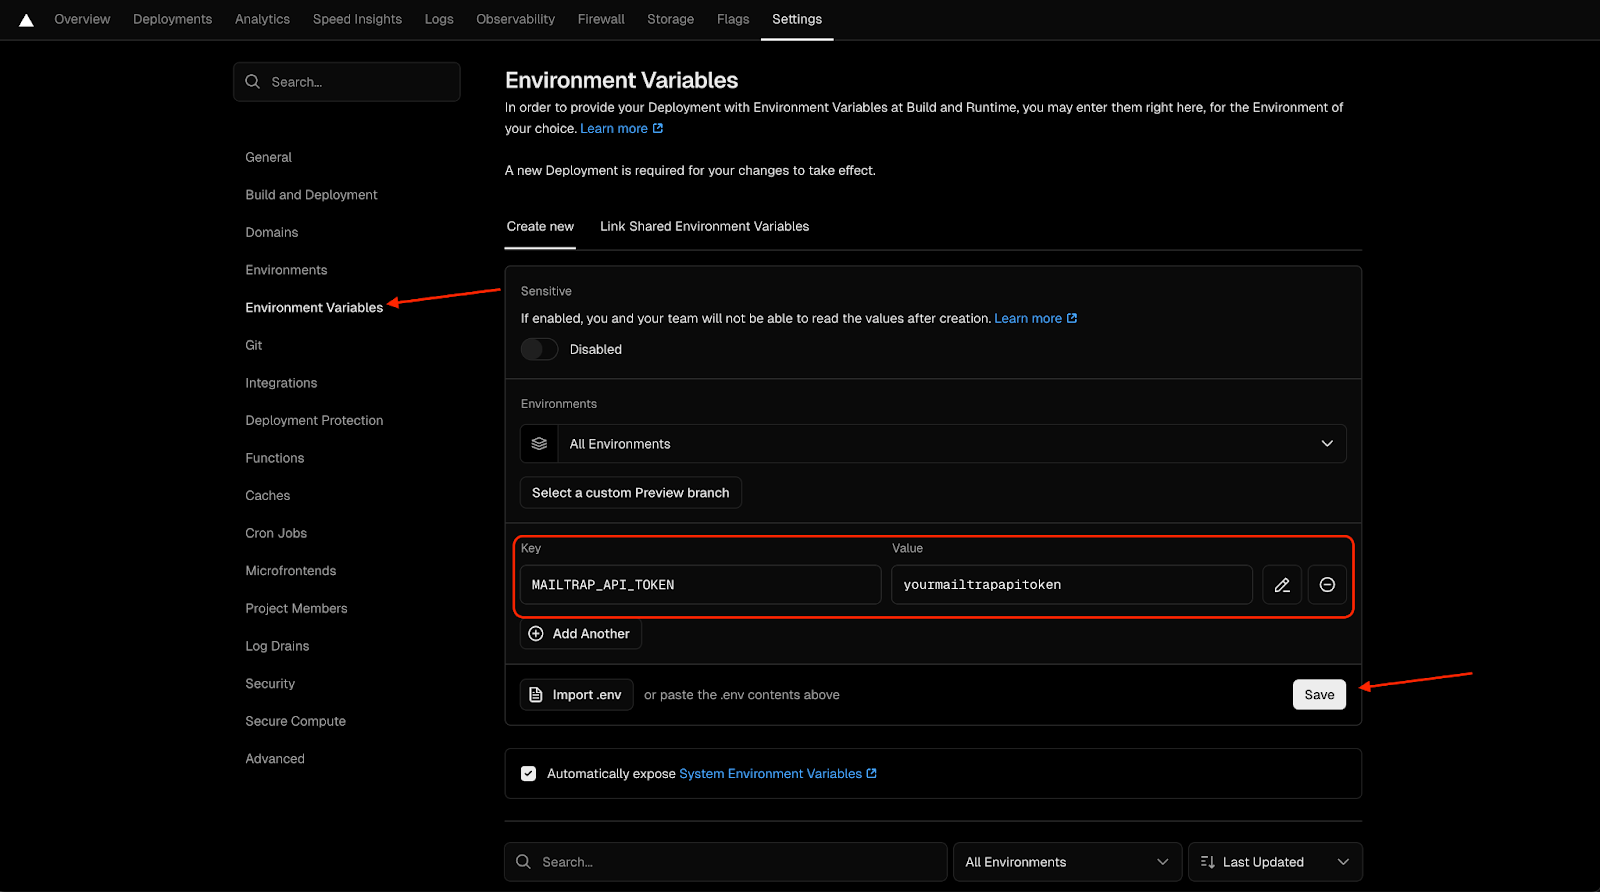Screen dimensions: 1600x892
Task: Expand the All Environments selector chevron
Action: (1327, 444)
